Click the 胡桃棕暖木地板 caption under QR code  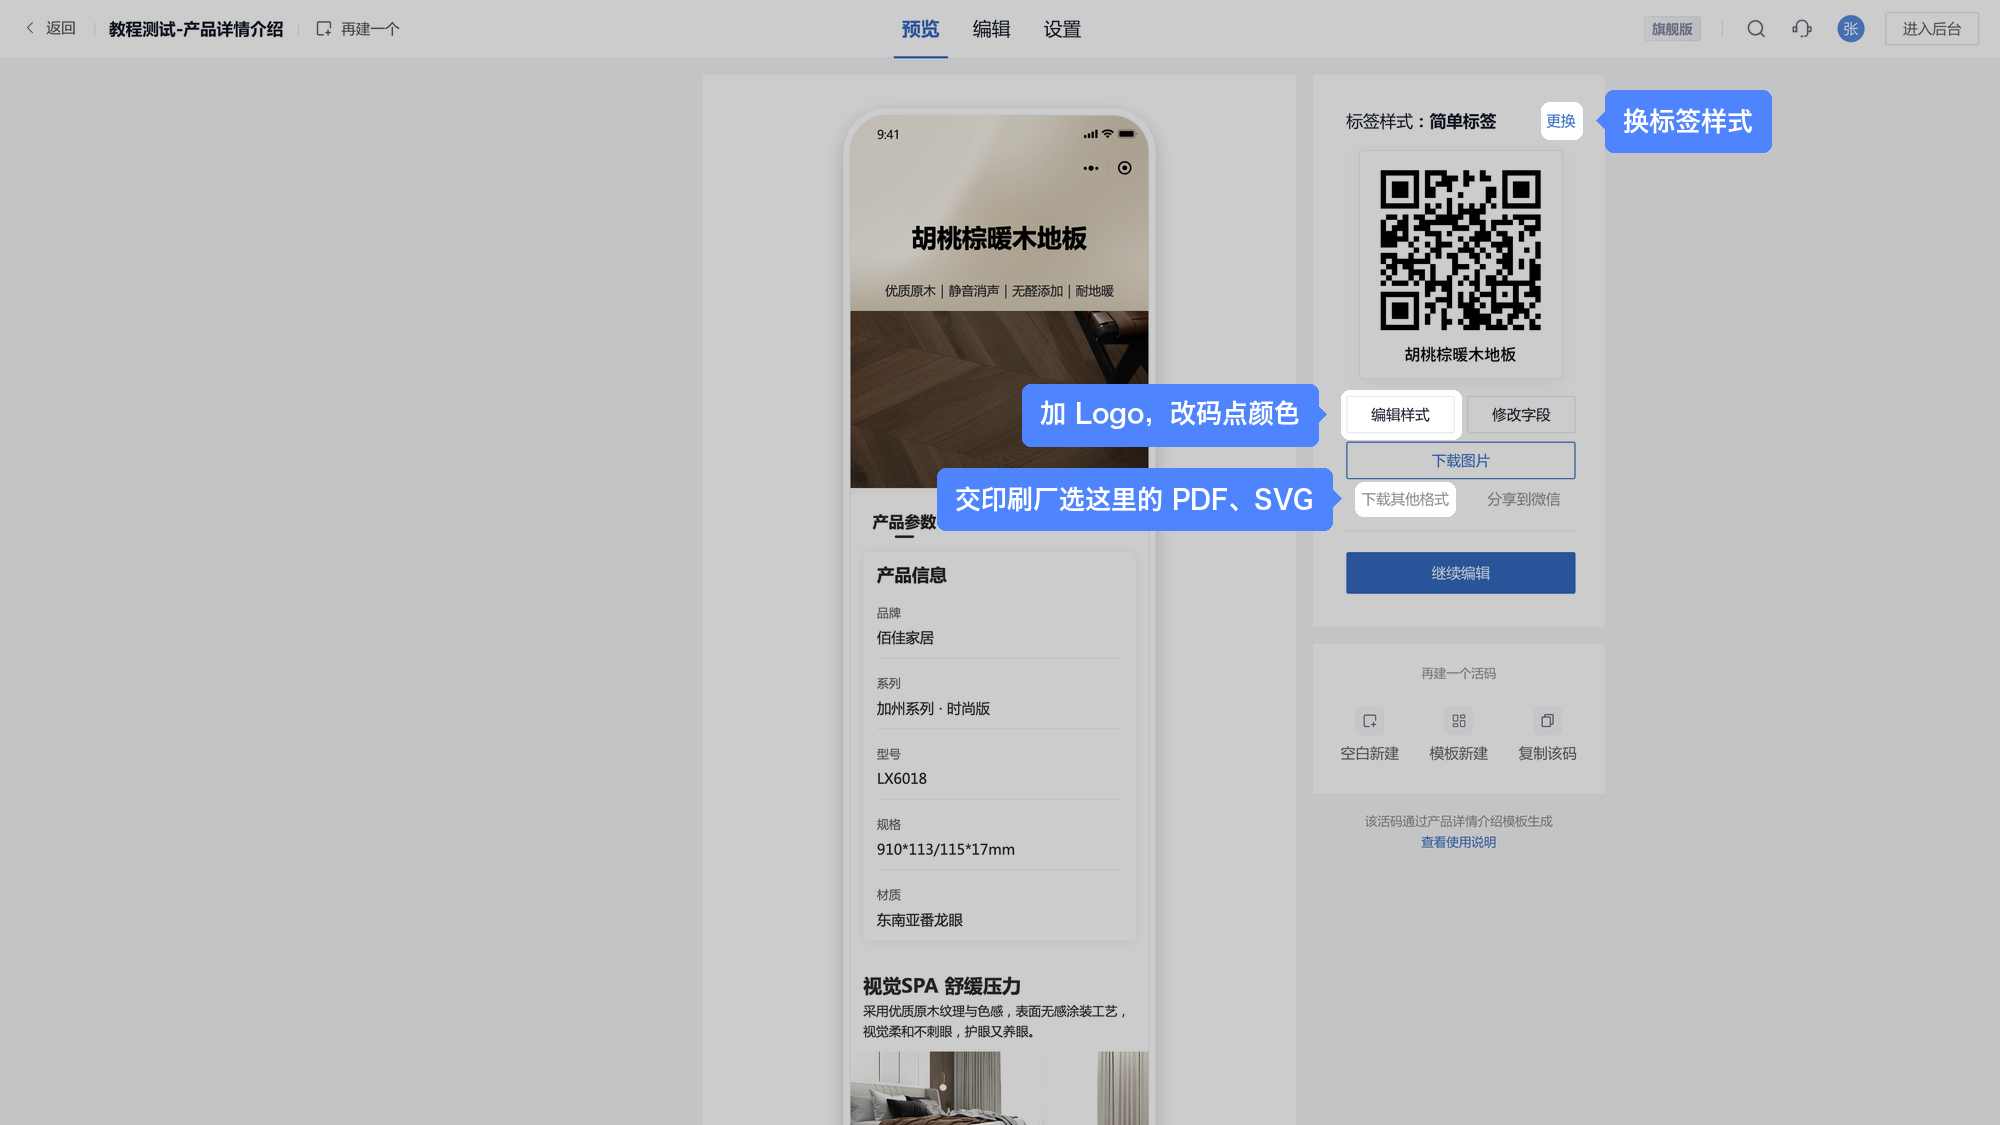click(1460, 355)
